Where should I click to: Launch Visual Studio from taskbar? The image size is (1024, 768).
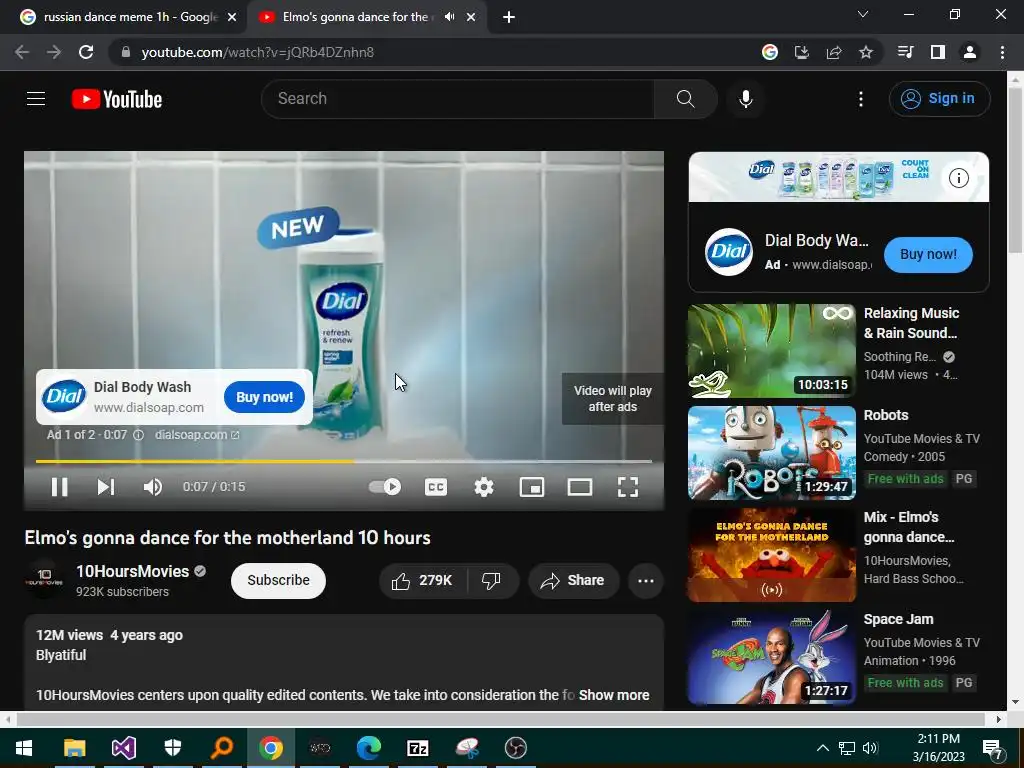pos(123,748)
